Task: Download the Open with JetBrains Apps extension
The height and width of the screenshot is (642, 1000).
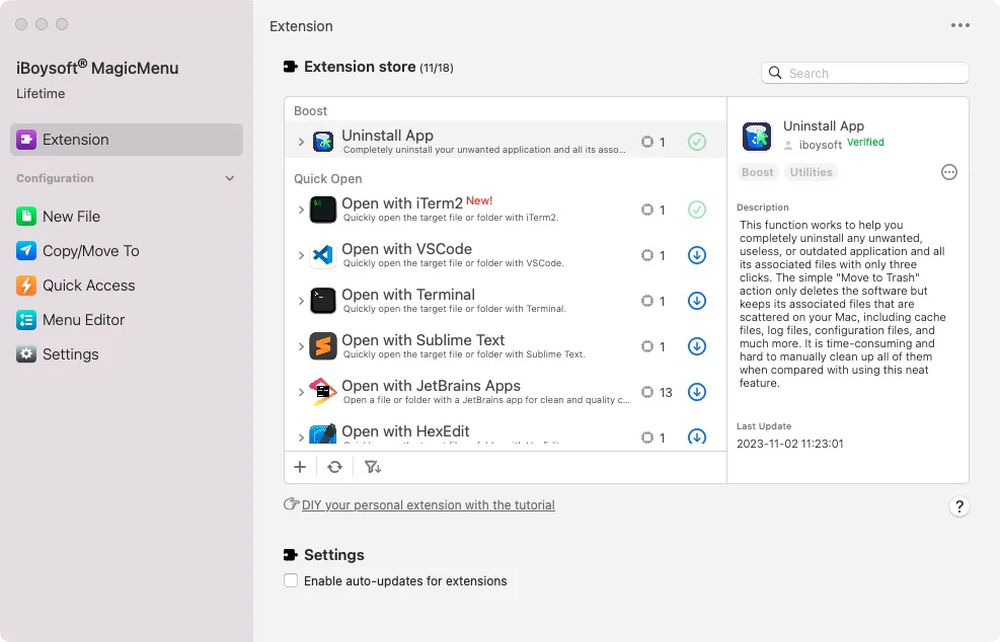Action: click(697, 392)
